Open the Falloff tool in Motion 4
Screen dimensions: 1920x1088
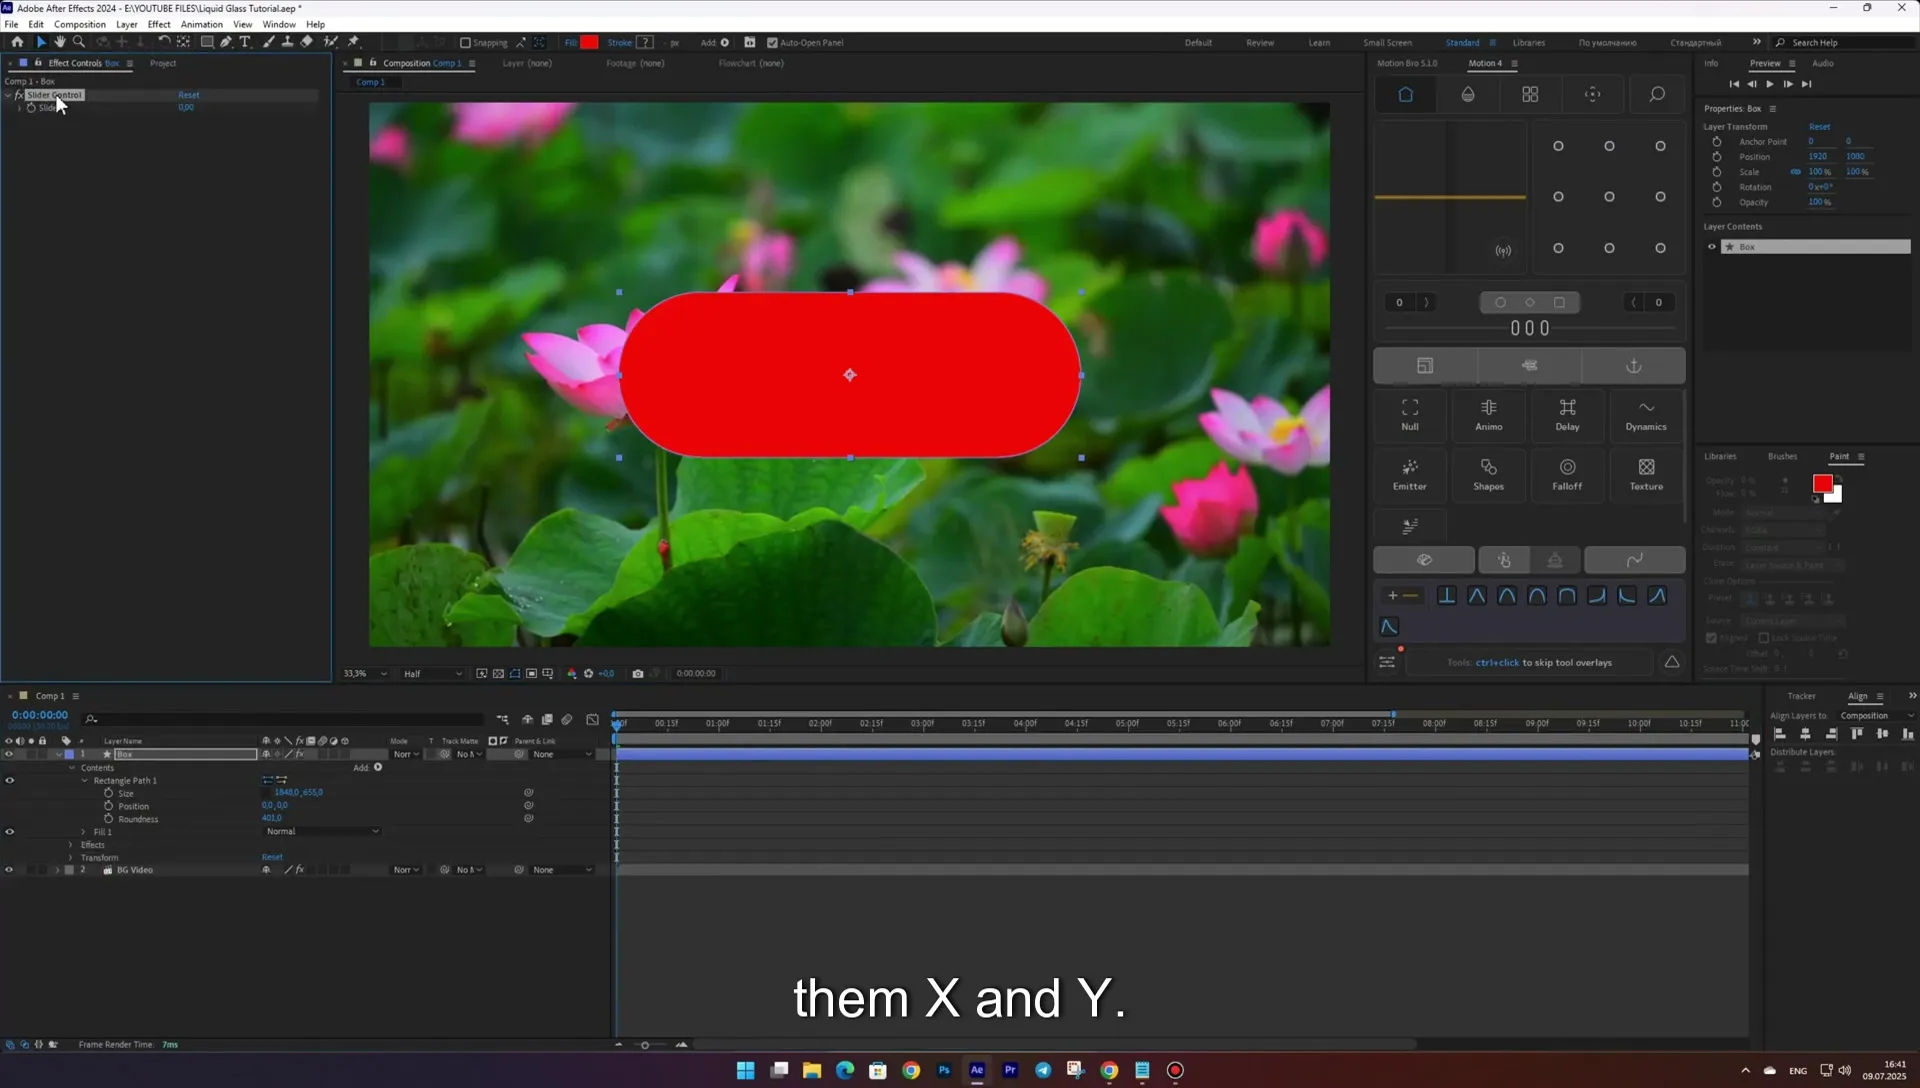pos(1567,474)
